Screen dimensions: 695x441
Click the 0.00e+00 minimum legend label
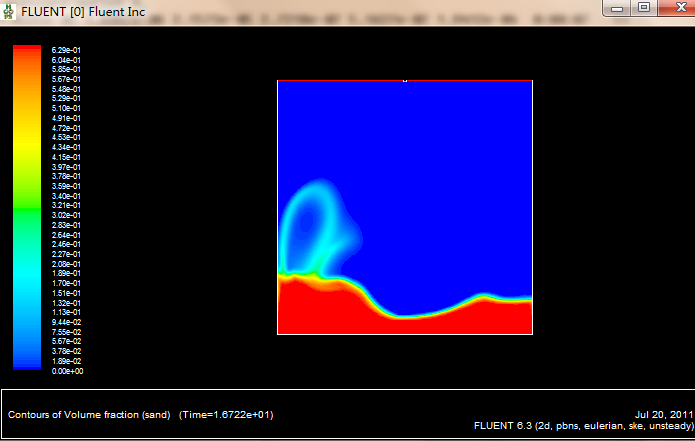click(x=64, y=371)
